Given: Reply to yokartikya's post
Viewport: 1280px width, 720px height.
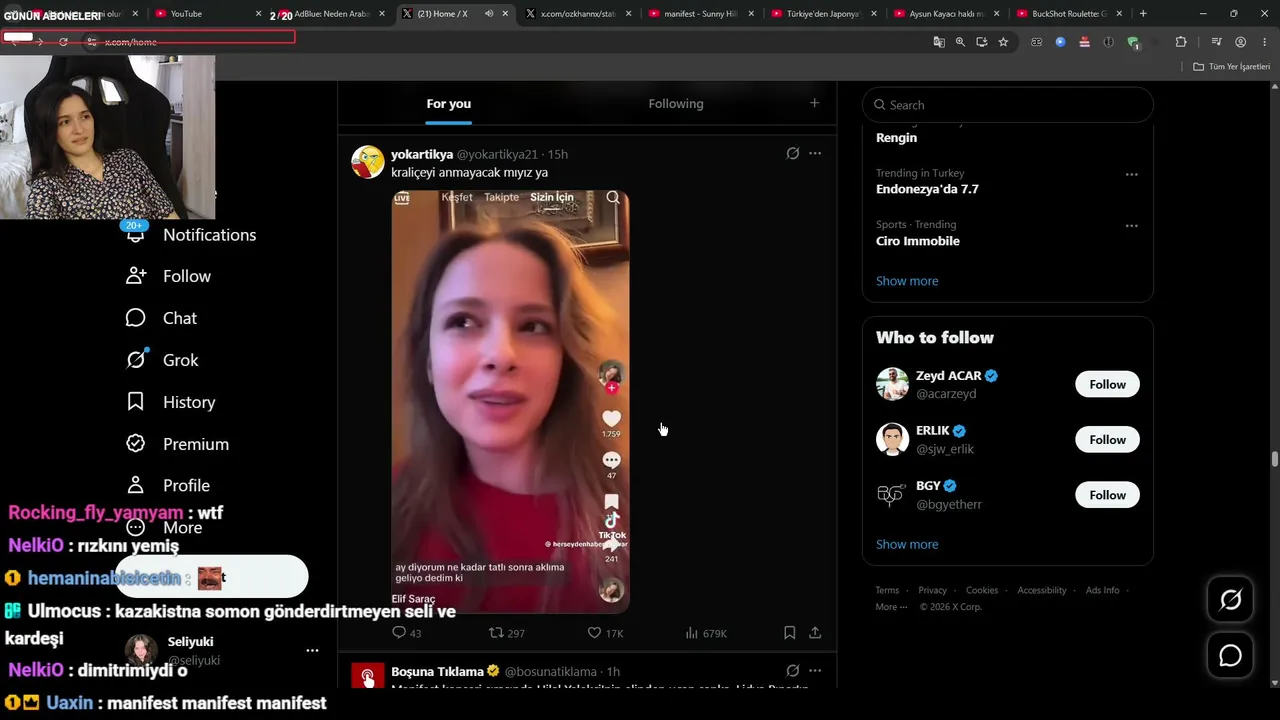Looking at the screenshot, I should click(x=406, y=633).
